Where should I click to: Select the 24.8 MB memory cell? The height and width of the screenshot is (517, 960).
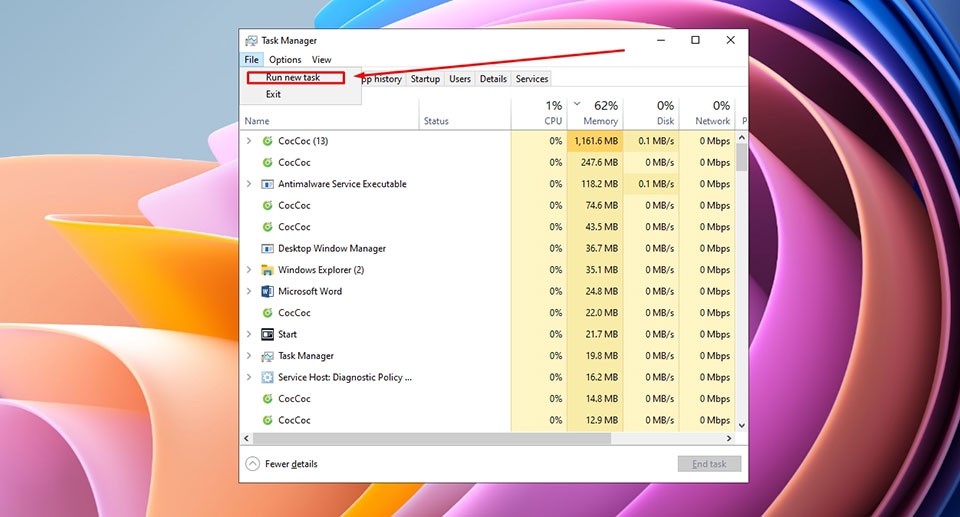tap(595, 291)
